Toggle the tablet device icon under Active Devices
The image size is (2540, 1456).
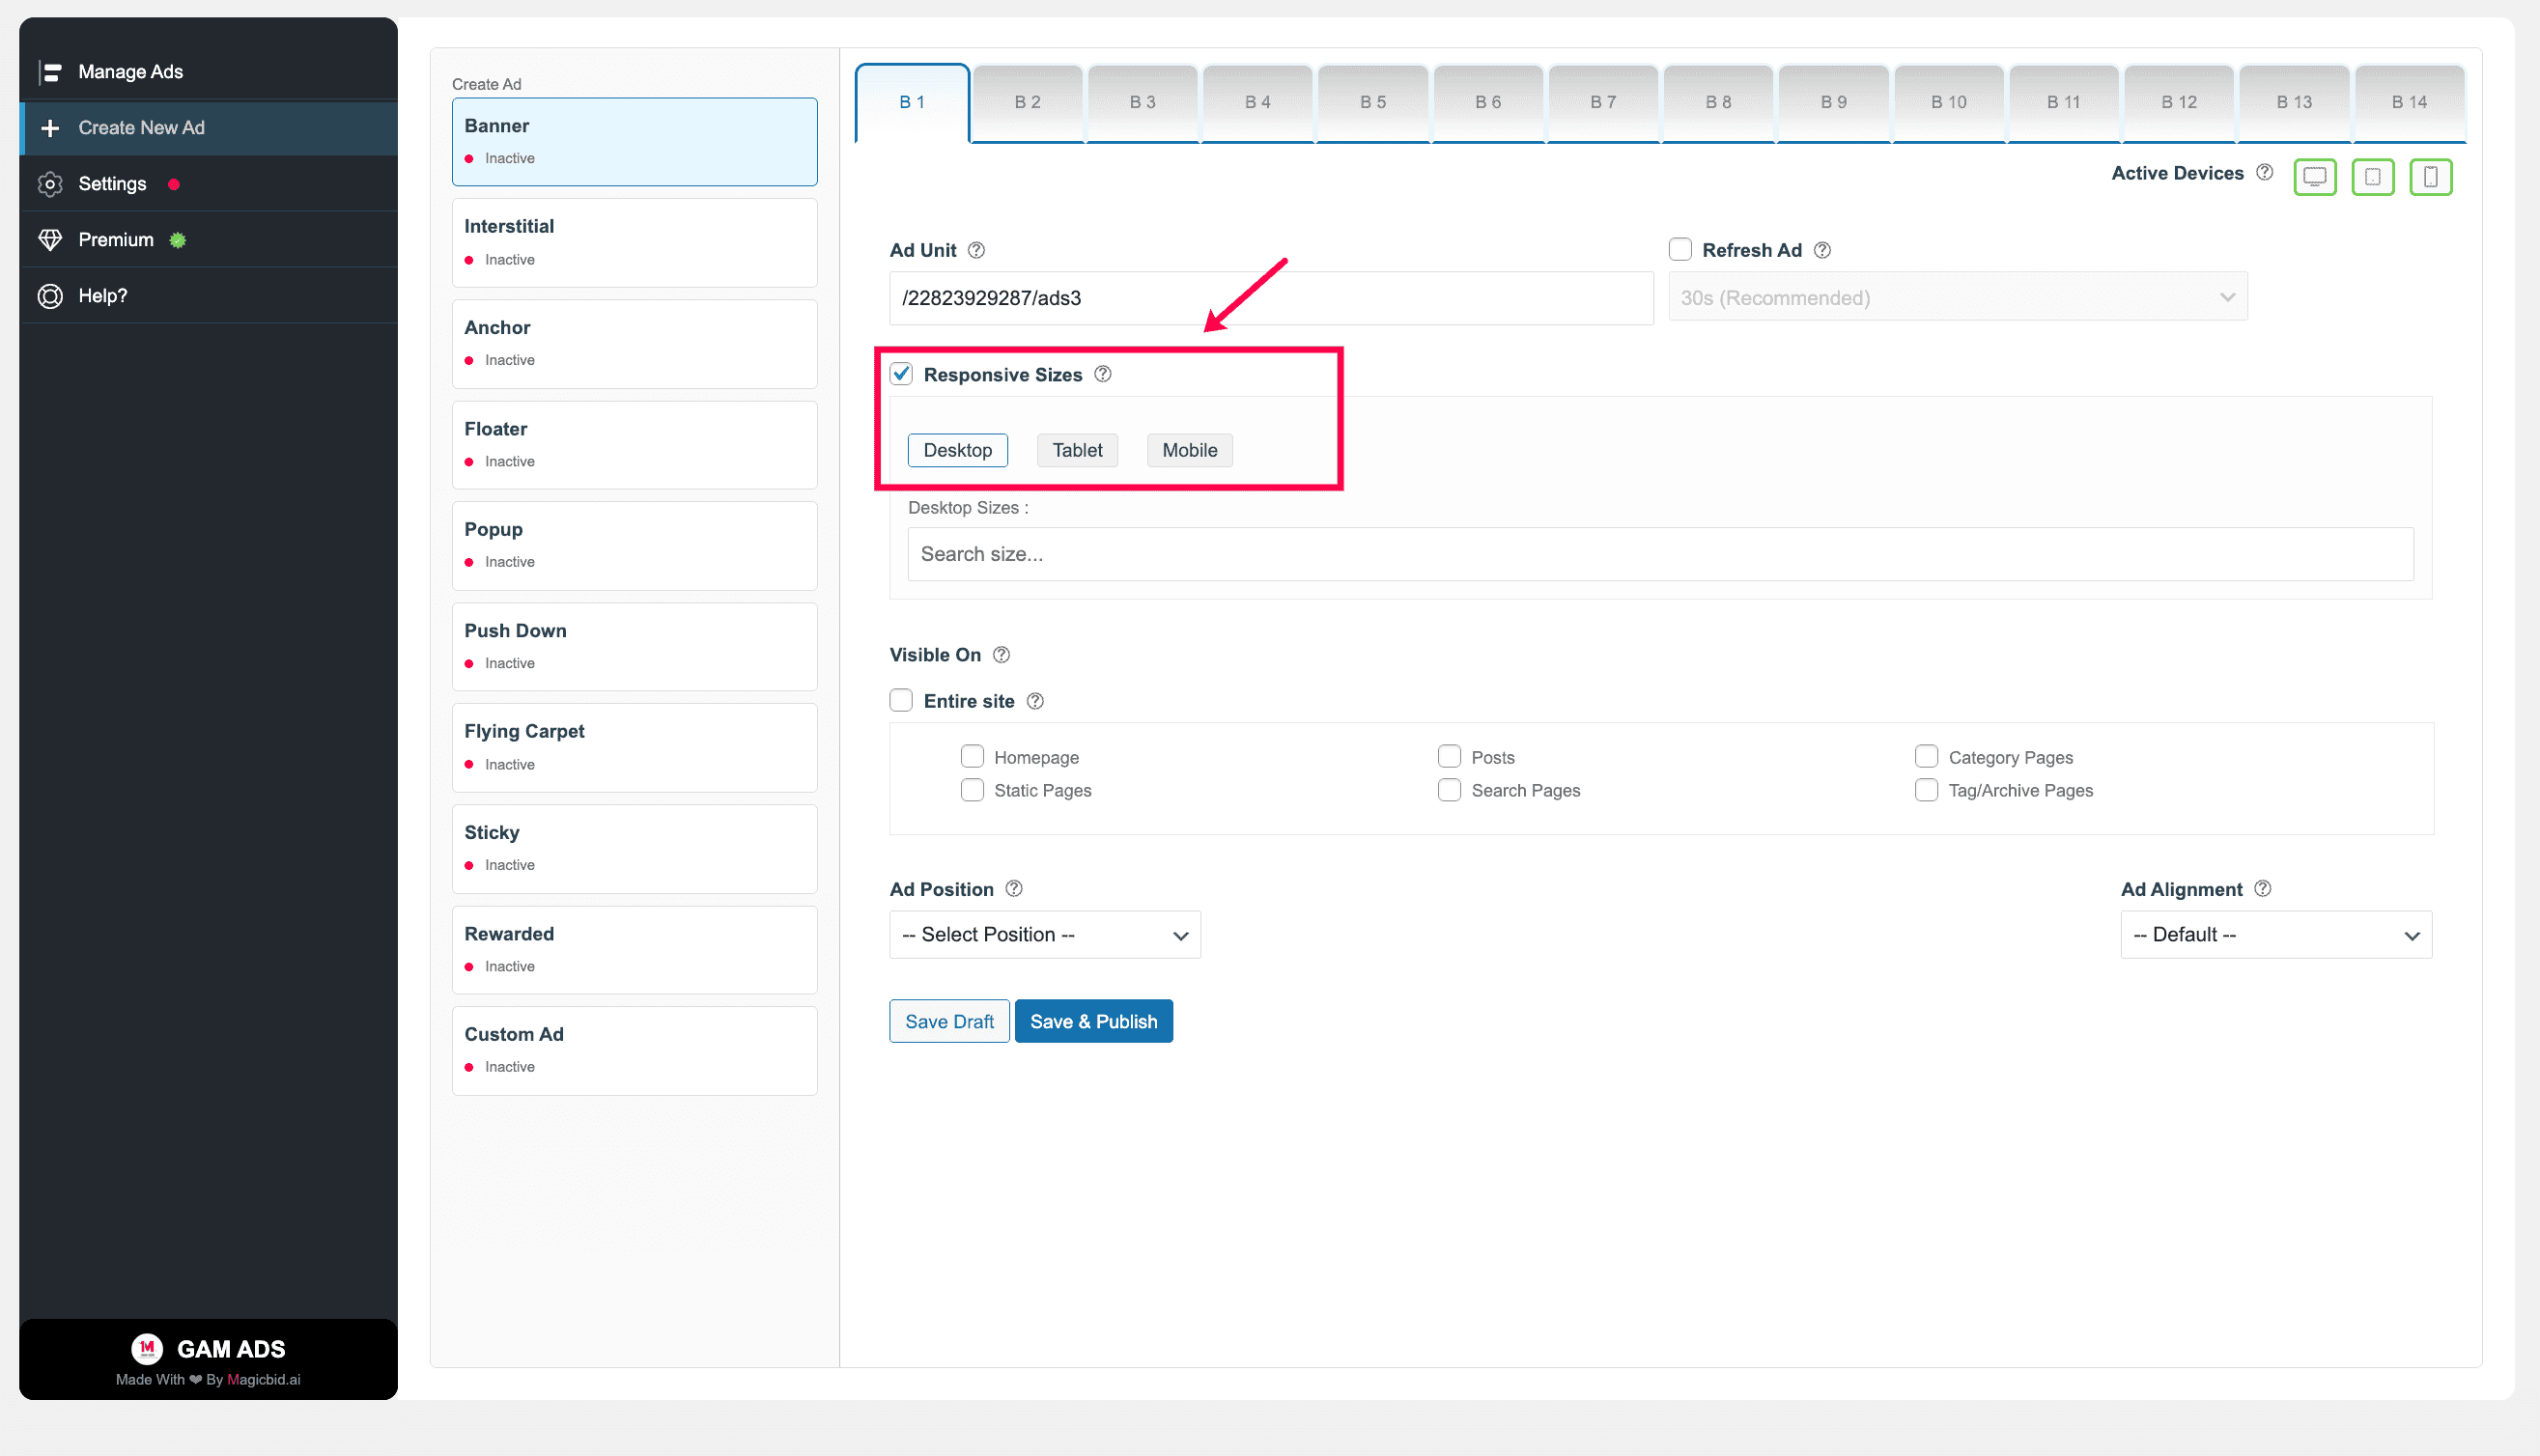point(2372,177)
